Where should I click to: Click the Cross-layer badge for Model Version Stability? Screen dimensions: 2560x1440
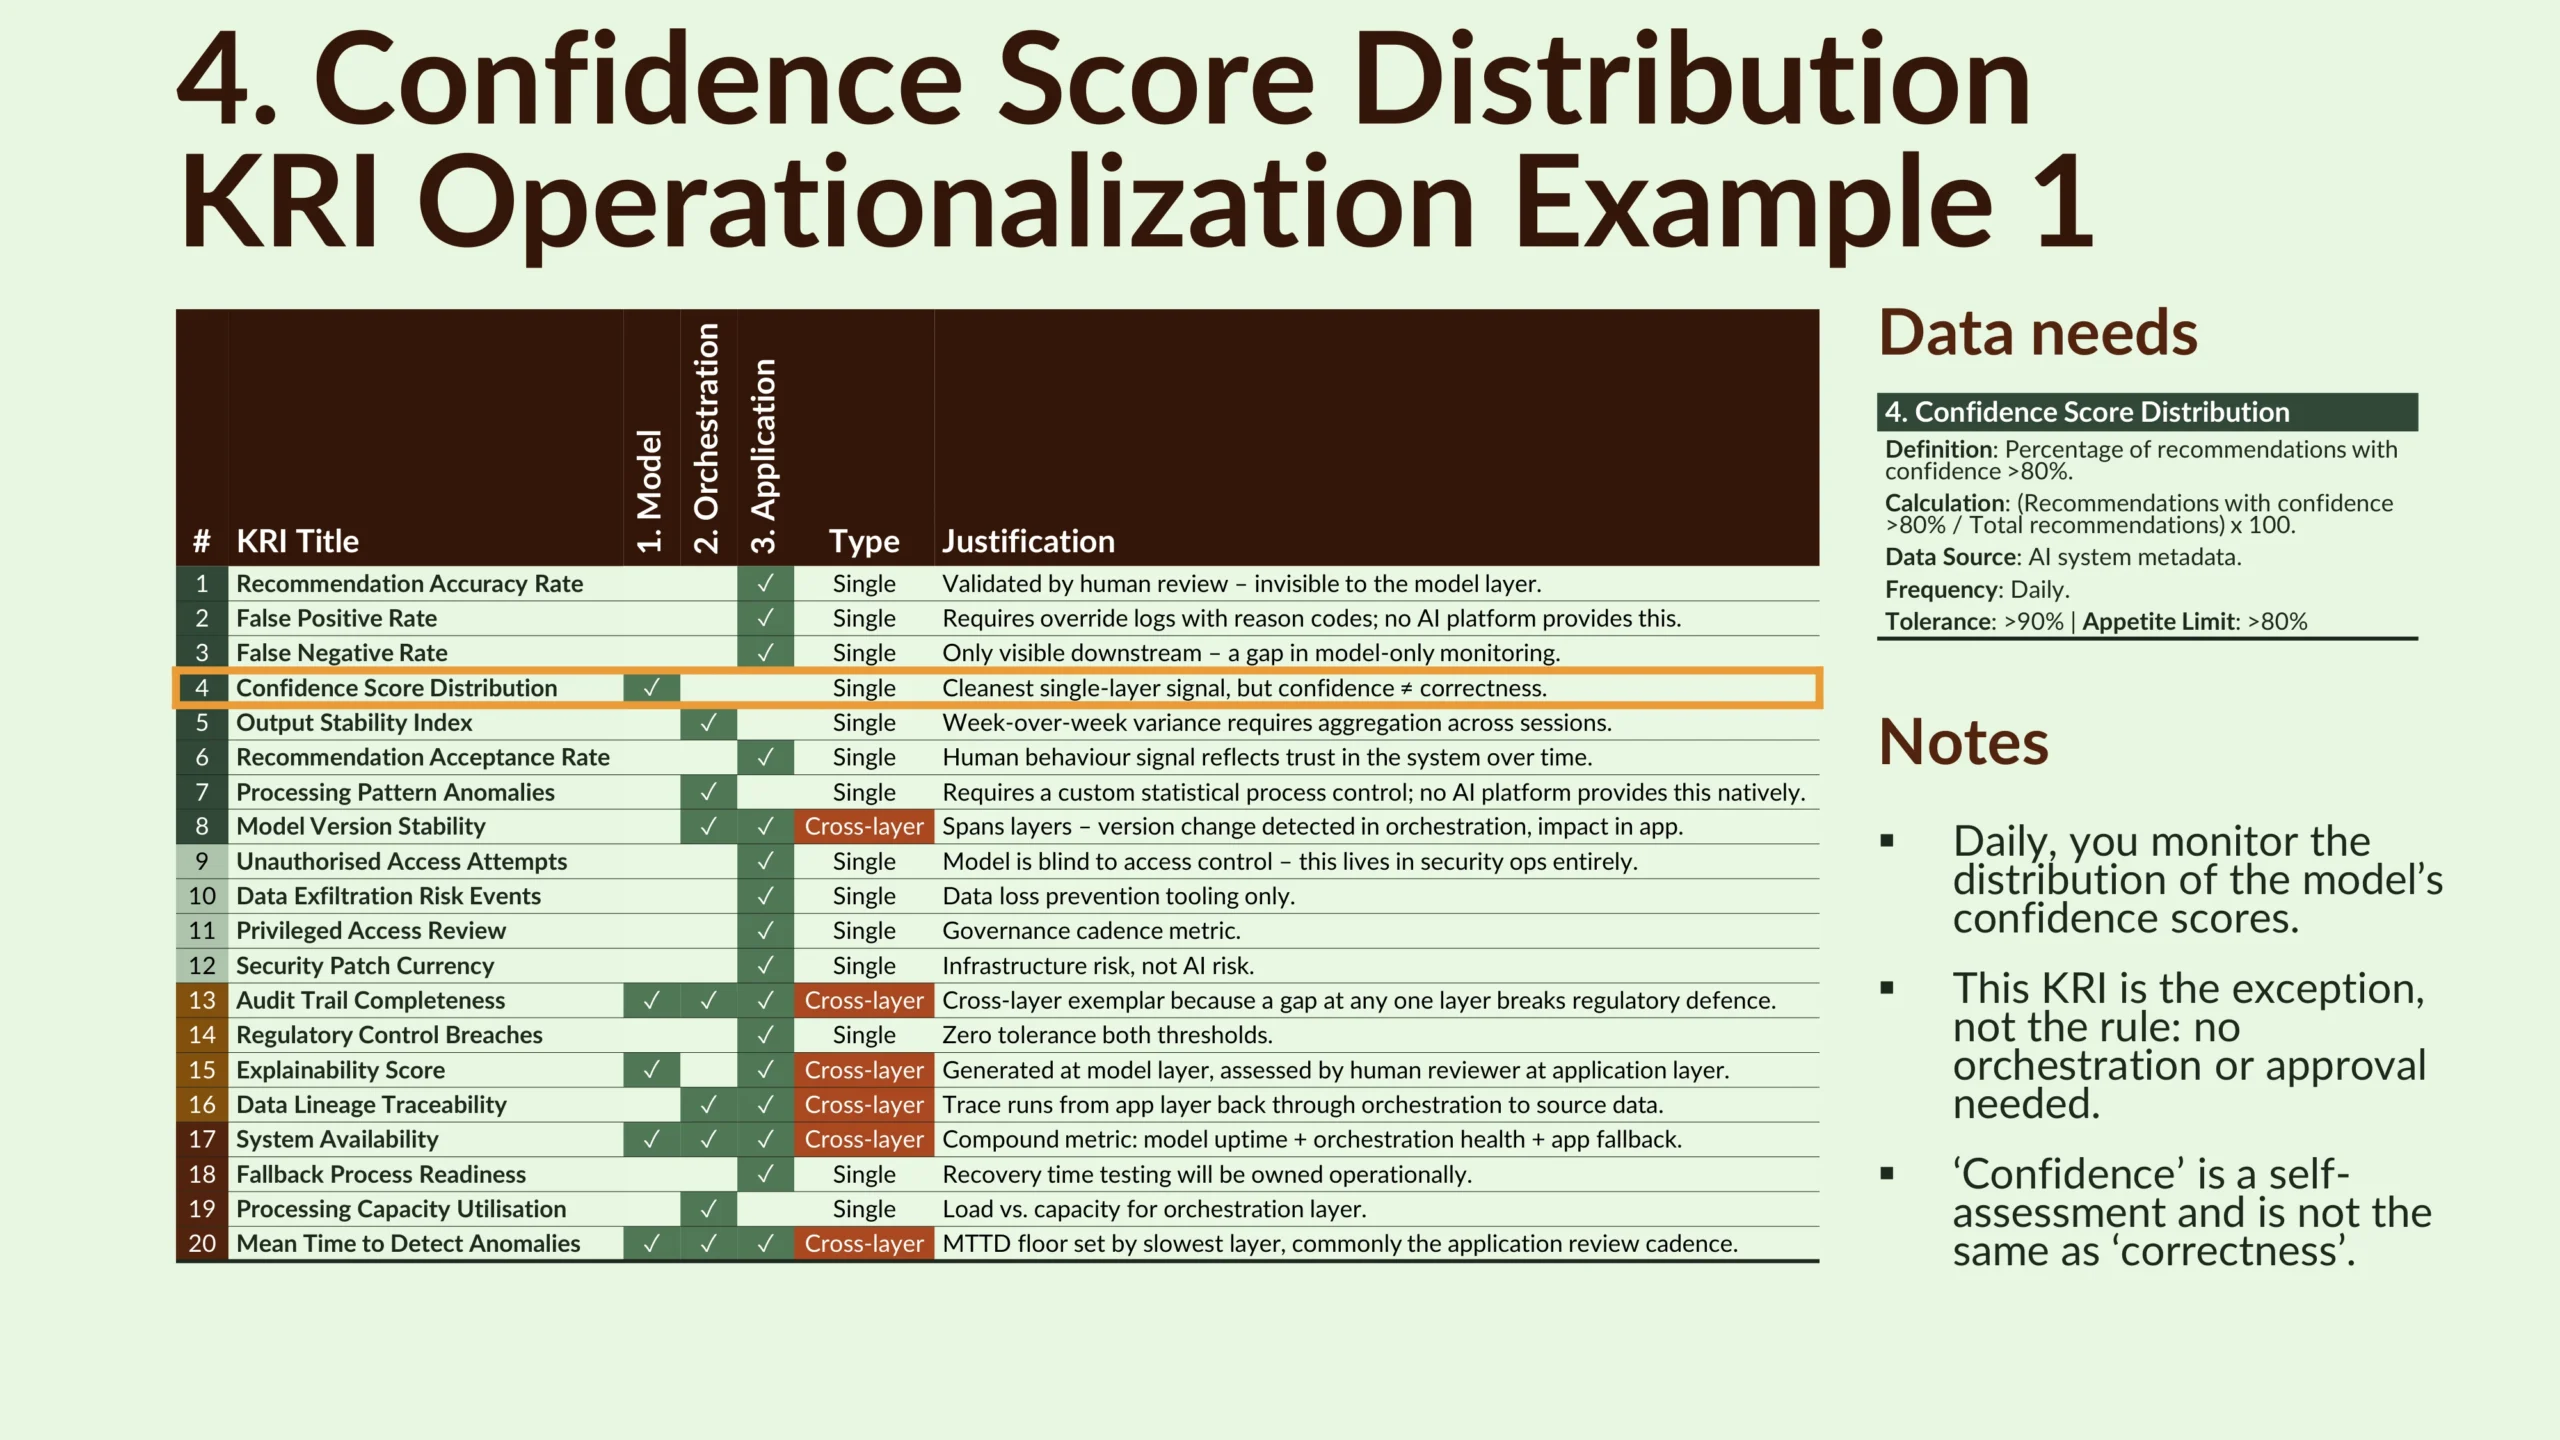(864, 827)
